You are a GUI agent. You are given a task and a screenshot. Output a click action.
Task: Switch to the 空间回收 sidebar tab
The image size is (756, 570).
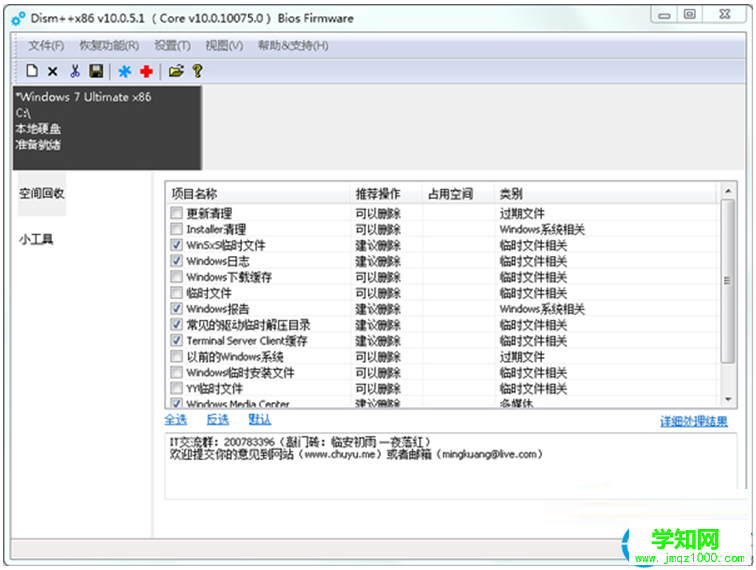pyautogui.click(x=41, y=194)
